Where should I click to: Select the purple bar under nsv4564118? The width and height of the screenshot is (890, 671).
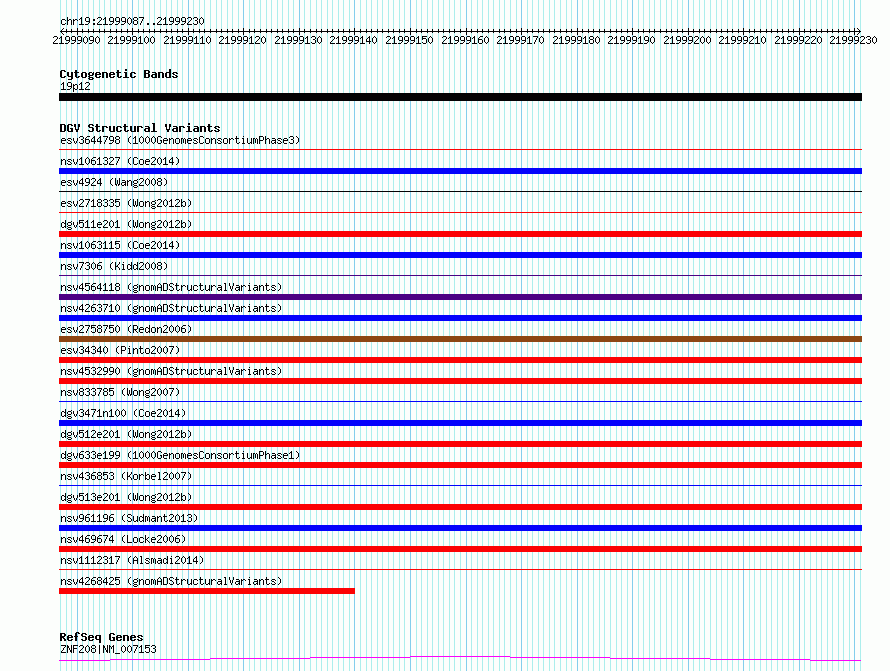460,297
